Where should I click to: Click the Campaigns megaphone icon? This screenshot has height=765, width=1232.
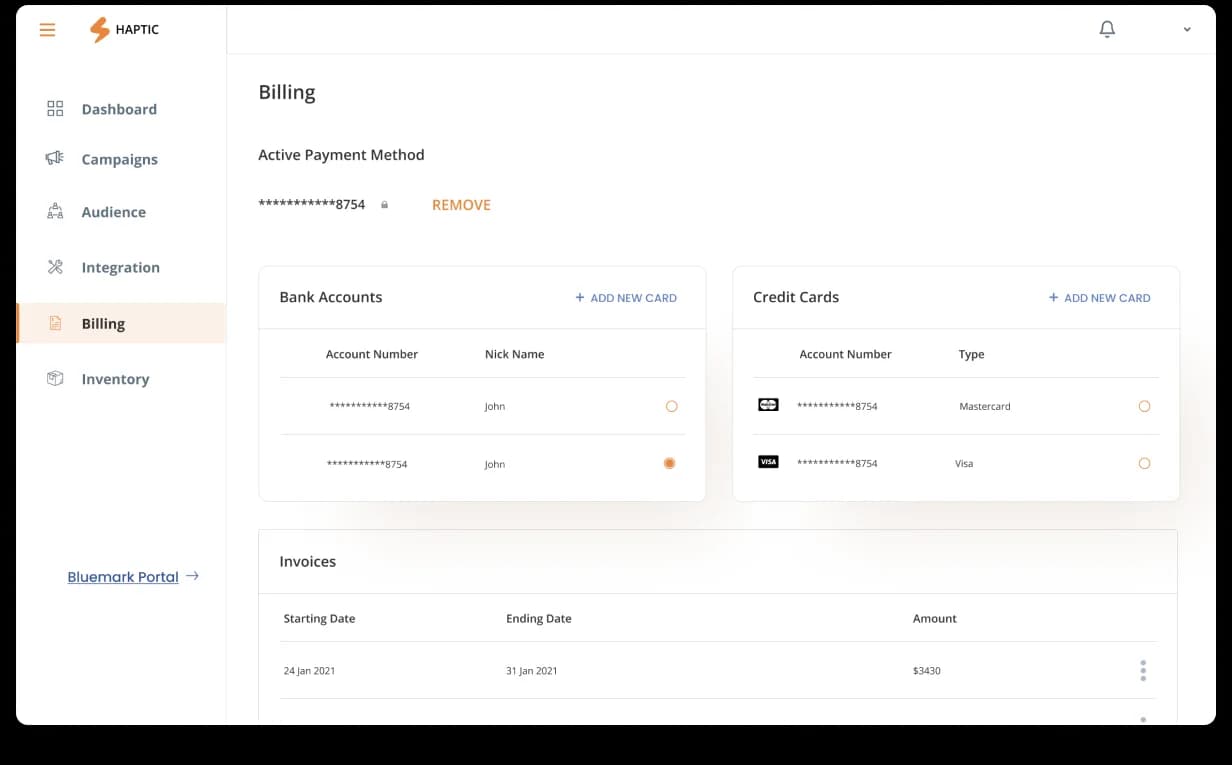pyautogui.click(x=55, y=158)
